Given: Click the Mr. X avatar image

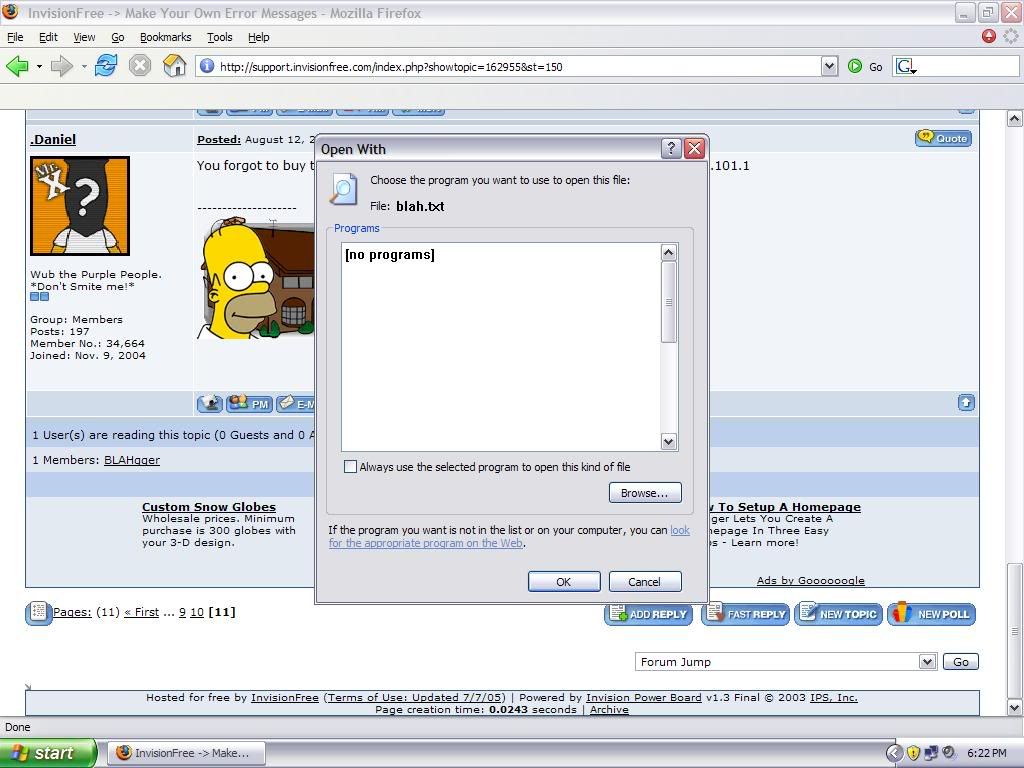Looking at the screenshot, I should click(x=80, y=206).
